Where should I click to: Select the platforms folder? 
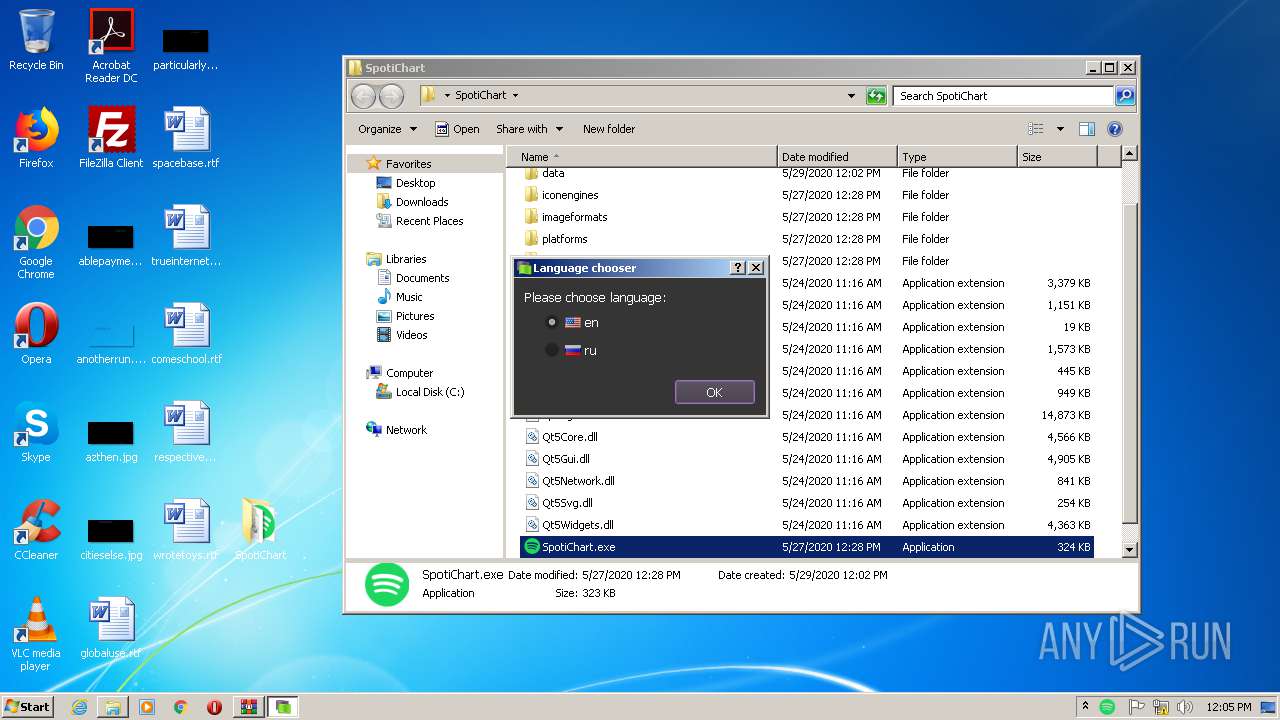click(x=564, y=239)
